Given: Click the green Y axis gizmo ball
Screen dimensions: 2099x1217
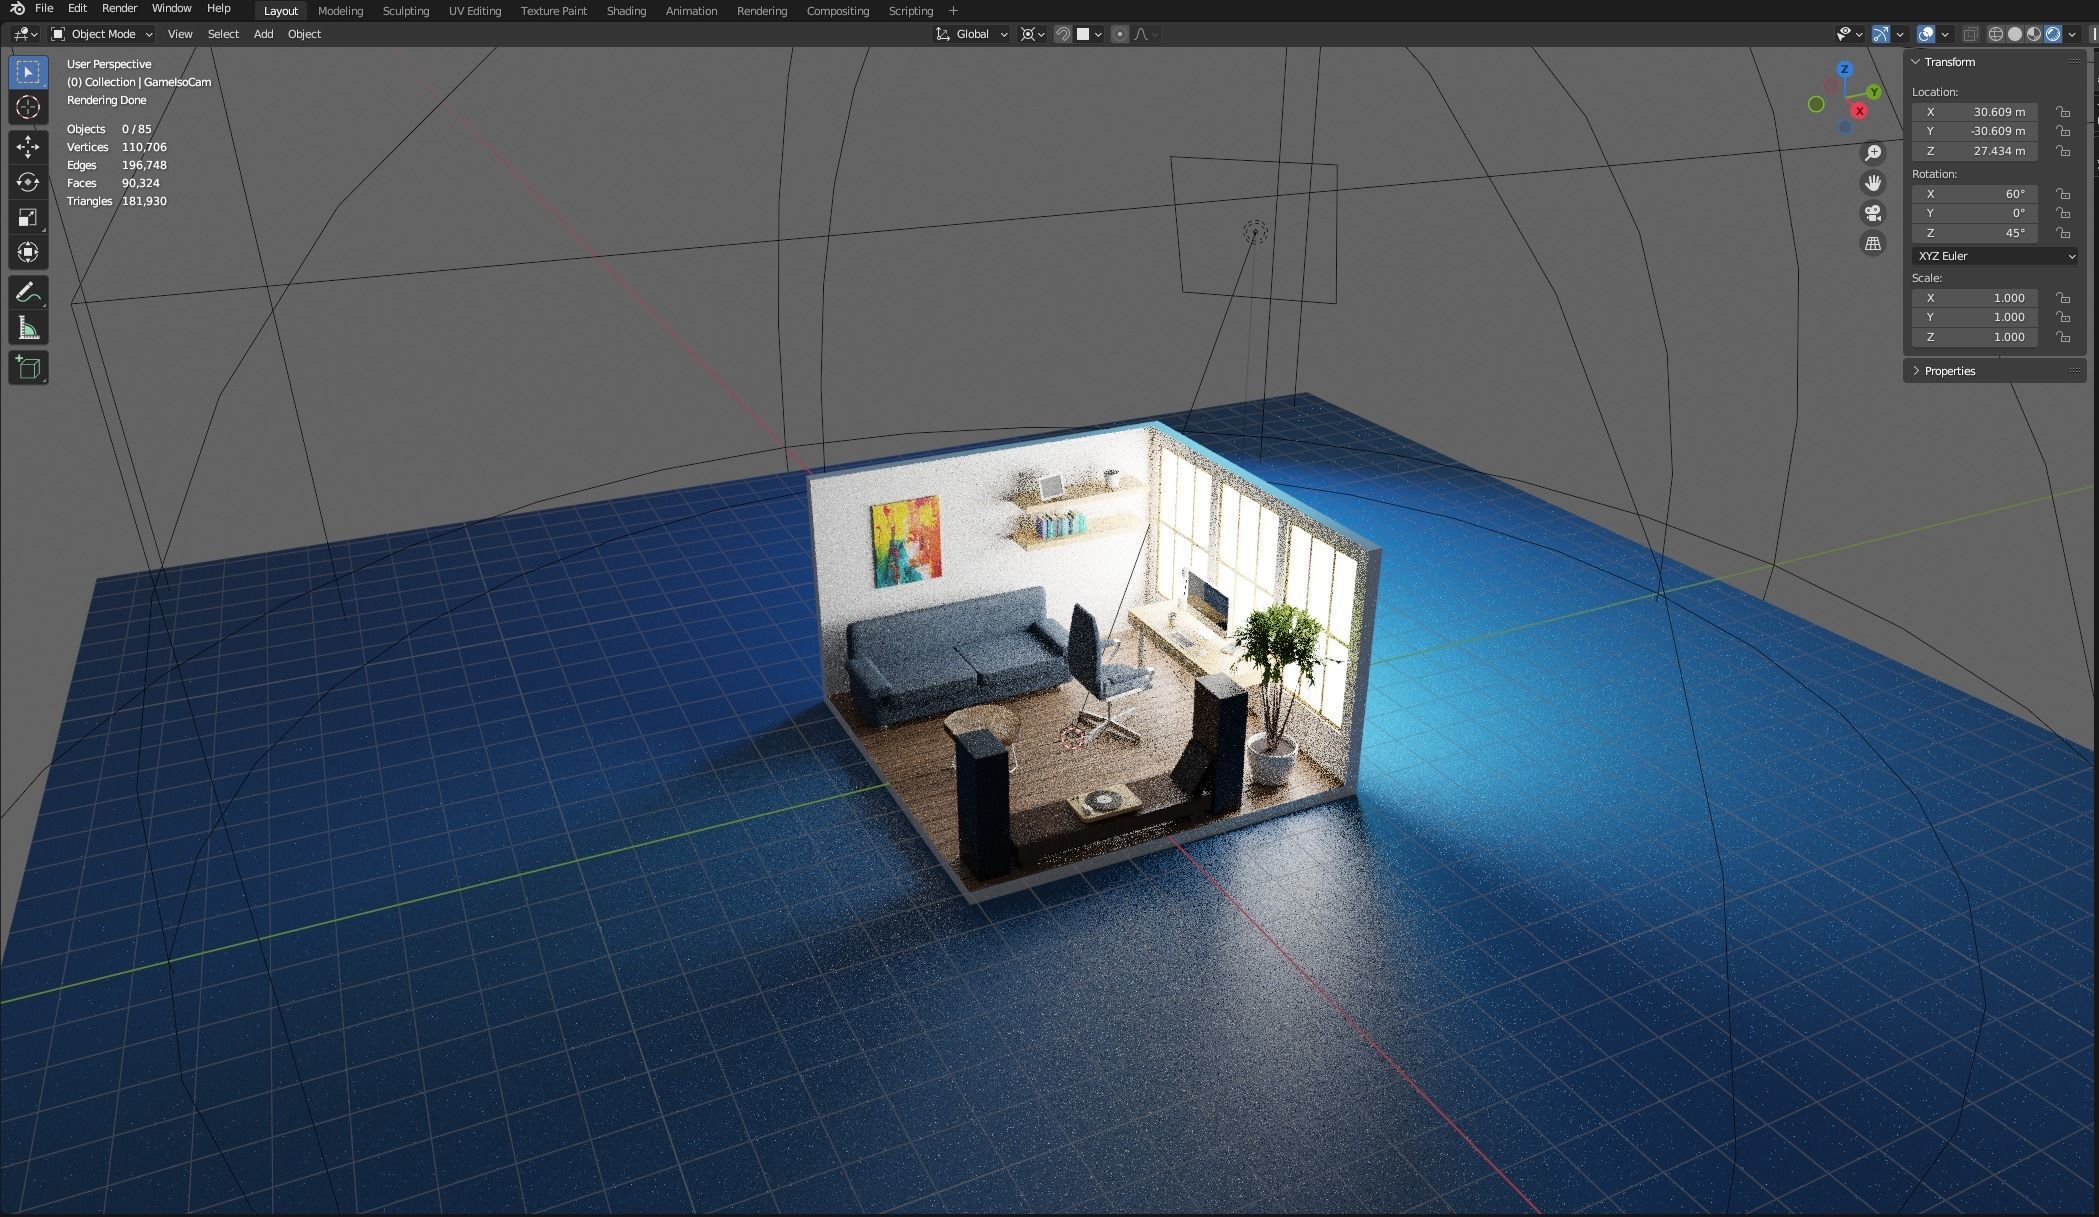Looking at the screenshot, I should 1874,92.
